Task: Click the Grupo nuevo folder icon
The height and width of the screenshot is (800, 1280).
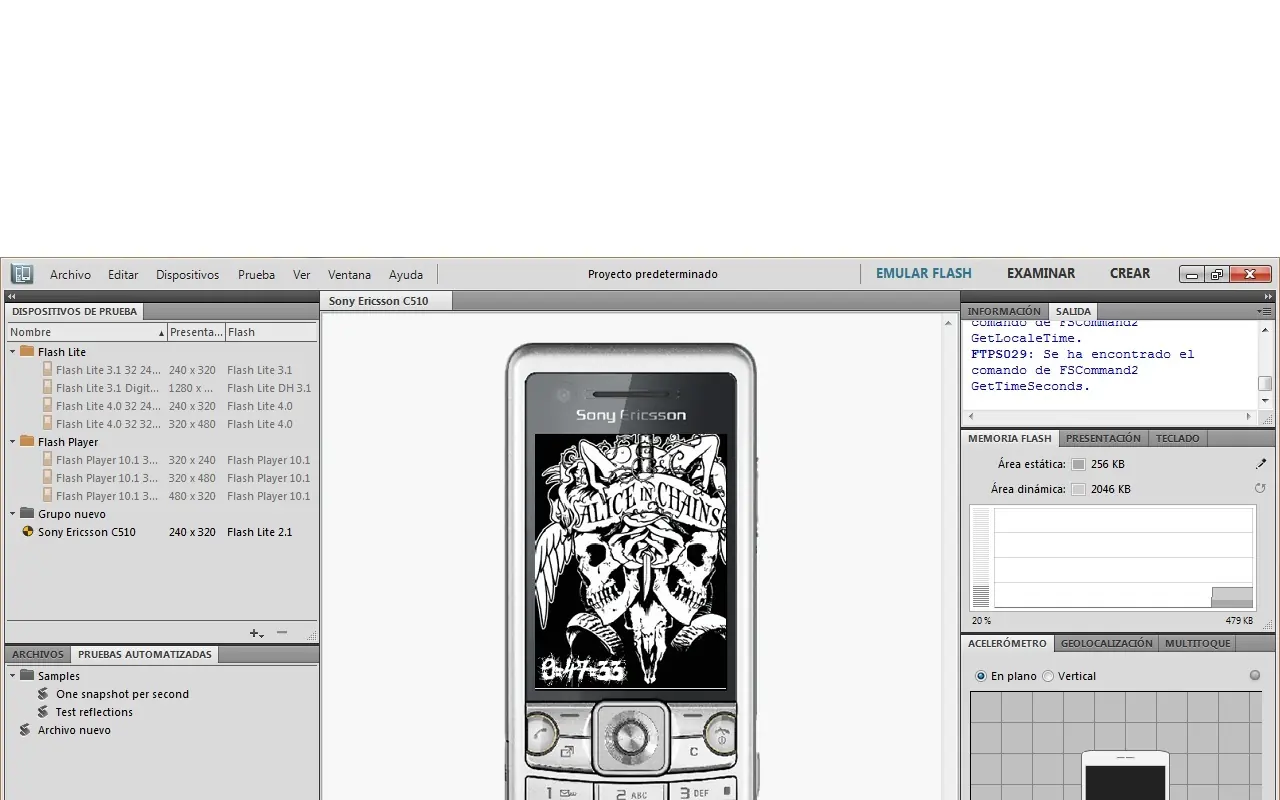Action: (27, 514)
